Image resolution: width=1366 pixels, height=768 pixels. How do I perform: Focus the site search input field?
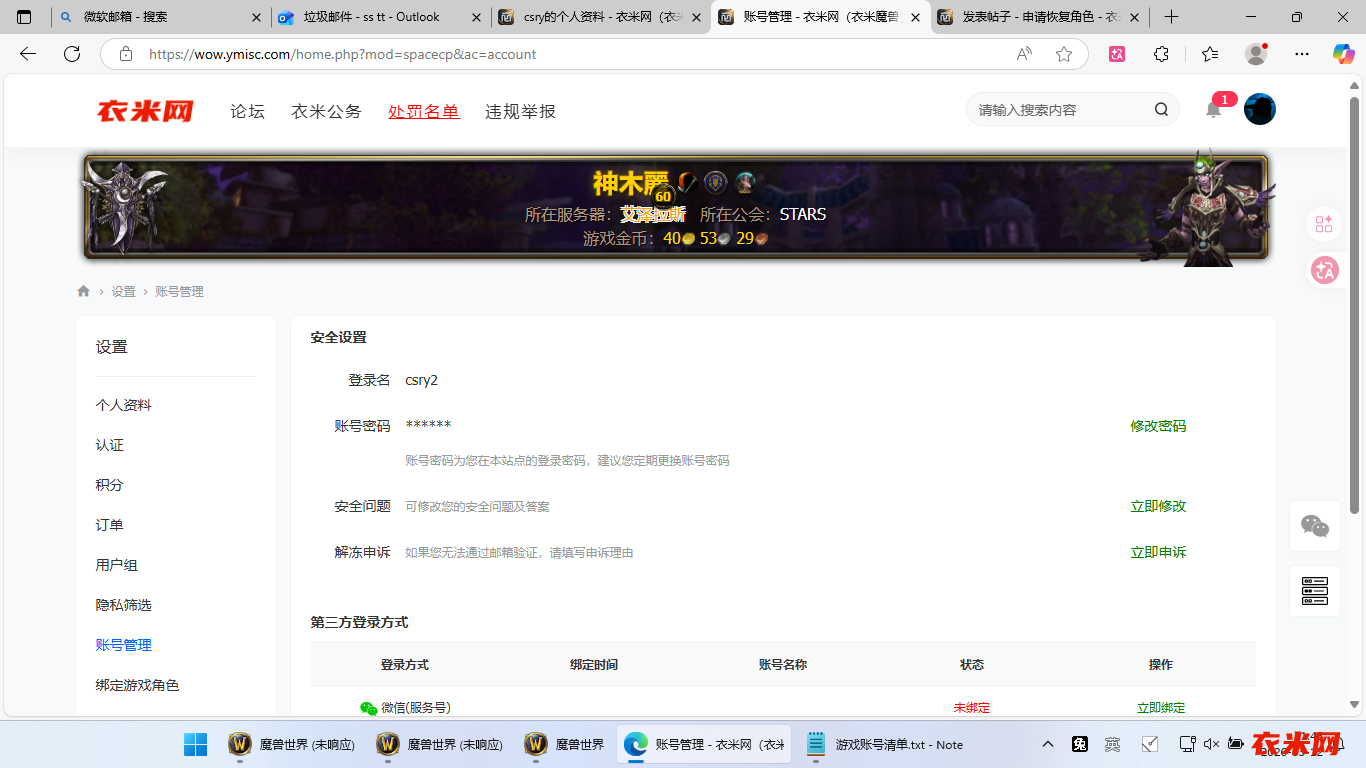pos(1060,110)
